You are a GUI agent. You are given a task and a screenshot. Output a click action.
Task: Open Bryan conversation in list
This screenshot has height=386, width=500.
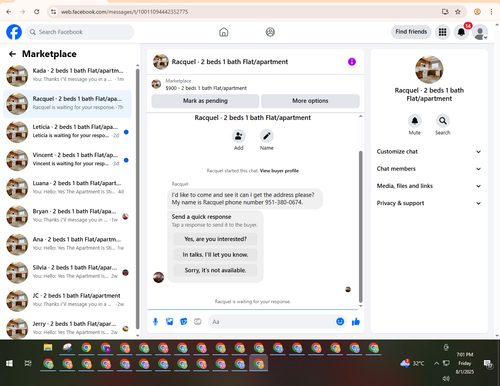[67, 216]
